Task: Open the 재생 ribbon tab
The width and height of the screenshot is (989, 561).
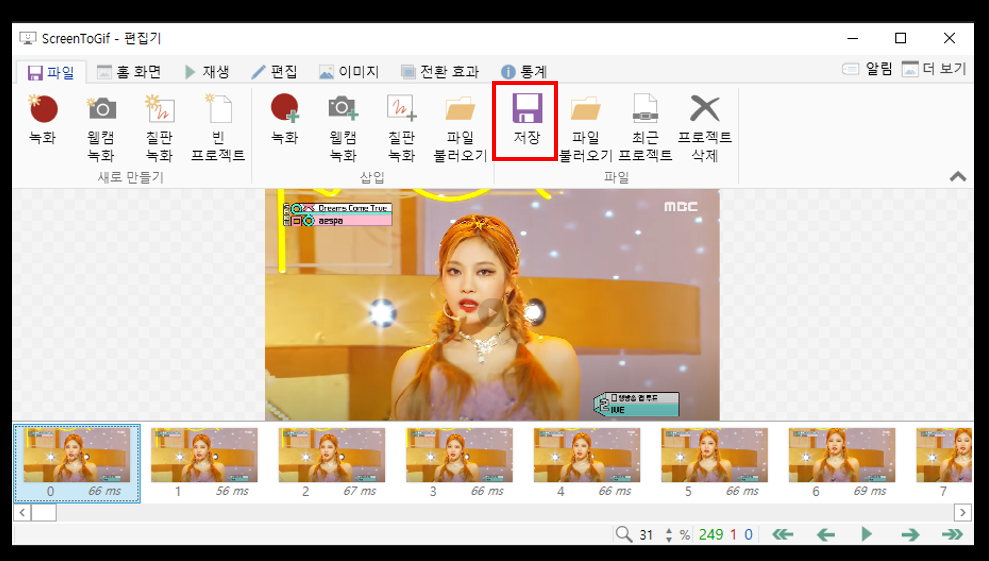Action: tap(208, 72)
